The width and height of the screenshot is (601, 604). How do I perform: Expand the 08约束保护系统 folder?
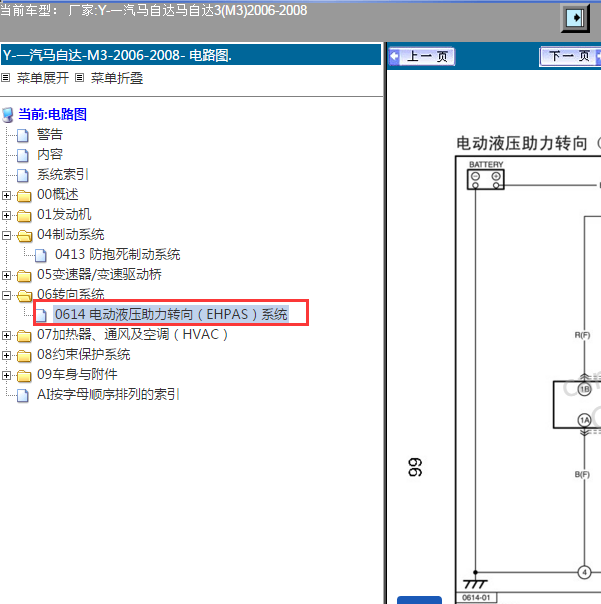pyautogui.click(x=6, y=356)
